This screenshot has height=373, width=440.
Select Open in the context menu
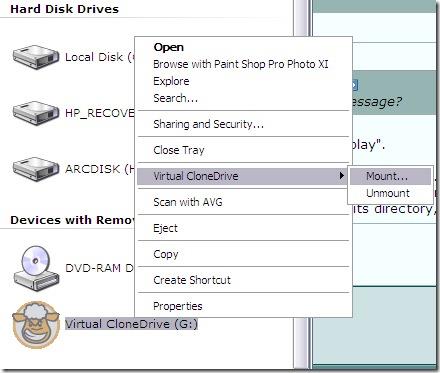[168, 47]
